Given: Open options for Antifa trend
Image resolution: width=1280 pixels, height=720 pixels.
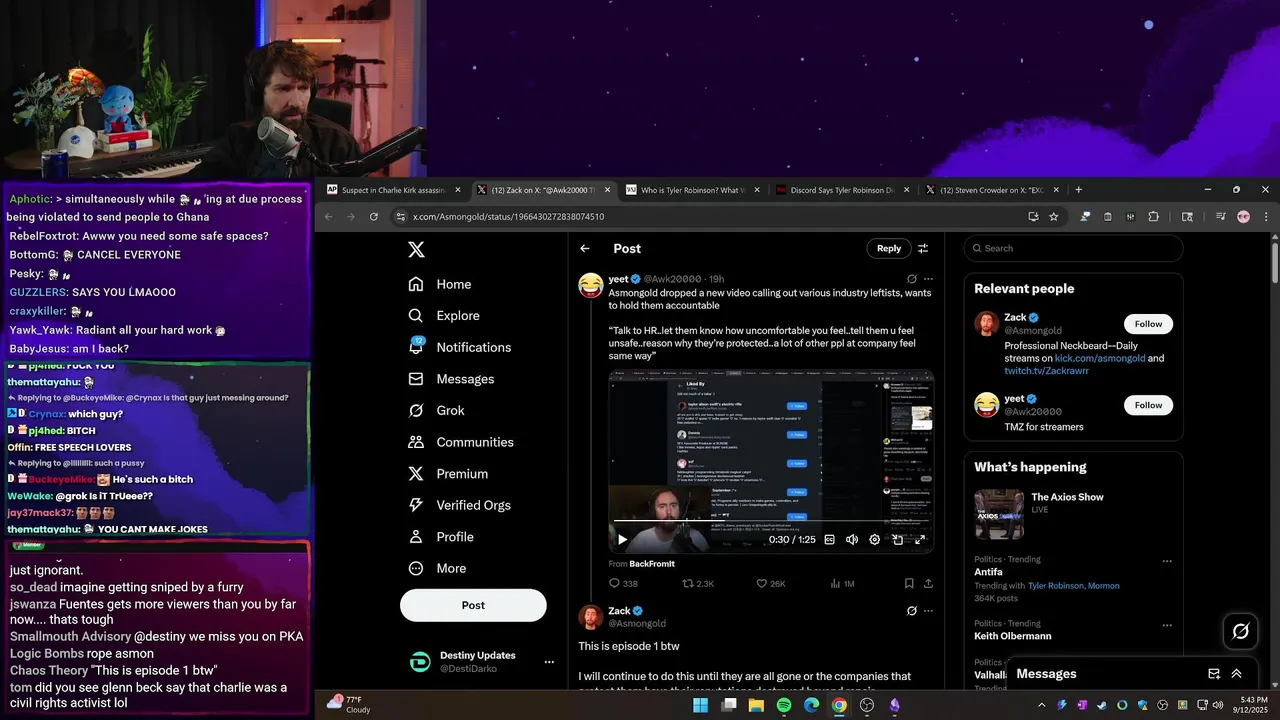Looking at the screenshot, I should click(1167, 562).
